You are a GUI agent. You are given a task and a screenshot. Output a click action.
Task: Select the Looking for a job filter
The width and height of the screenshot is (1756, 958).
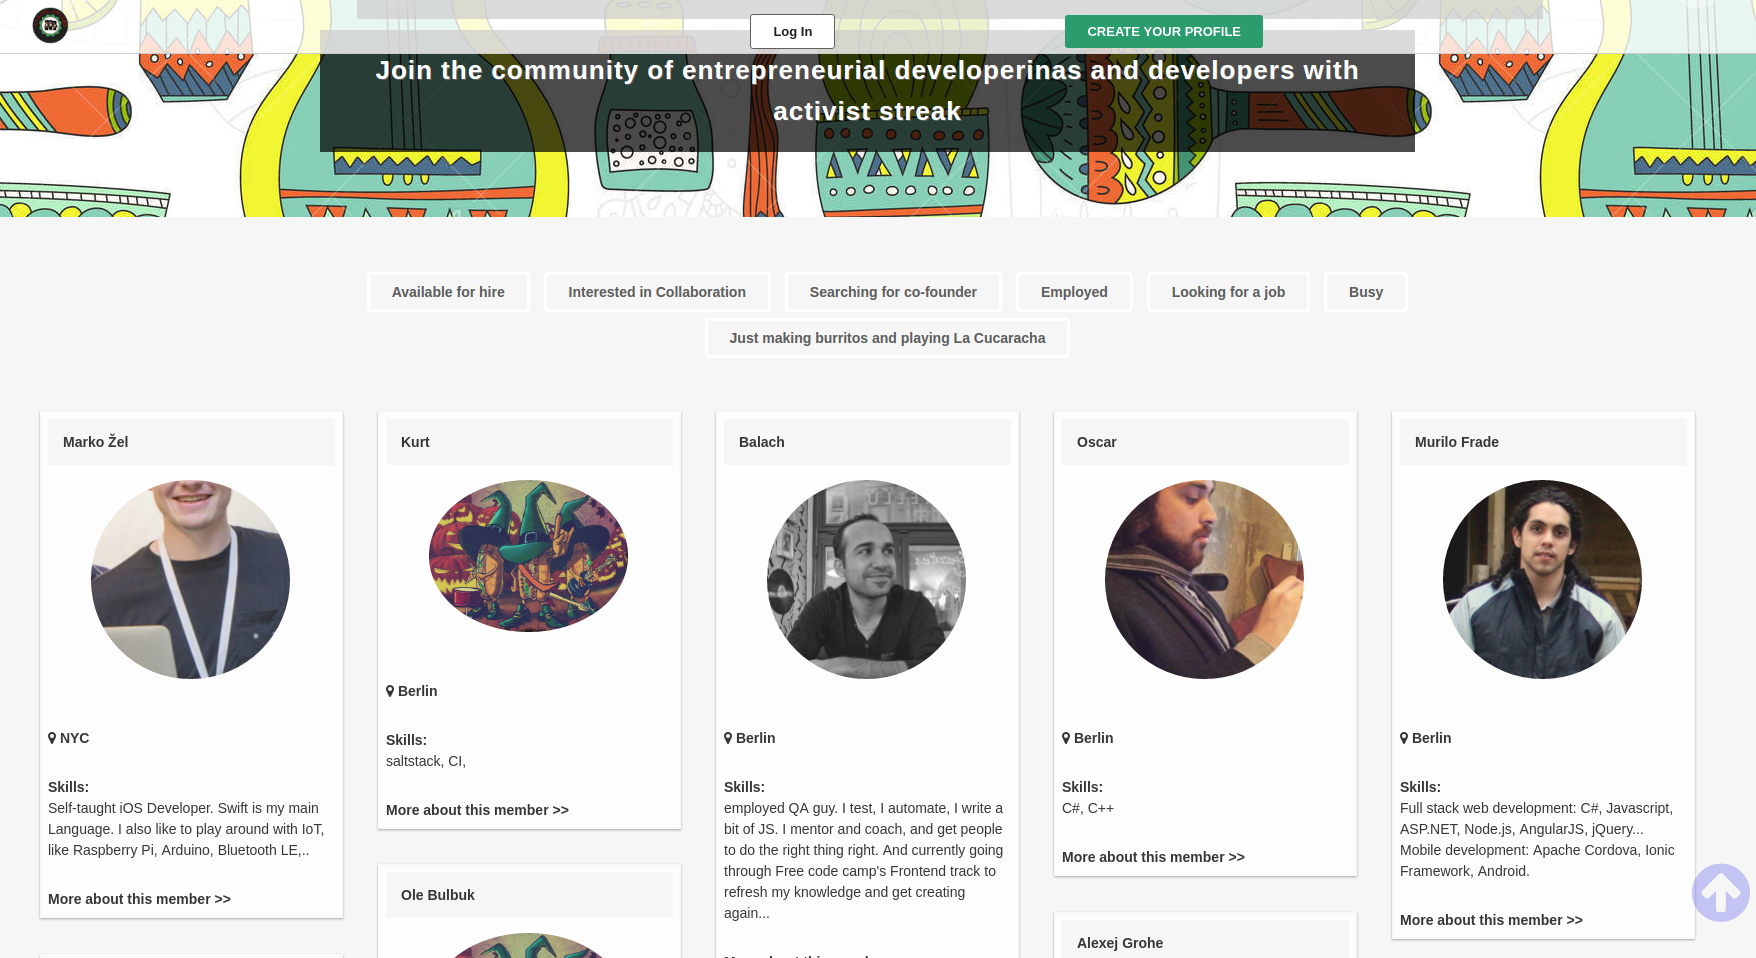click(x=1228, y=292)
